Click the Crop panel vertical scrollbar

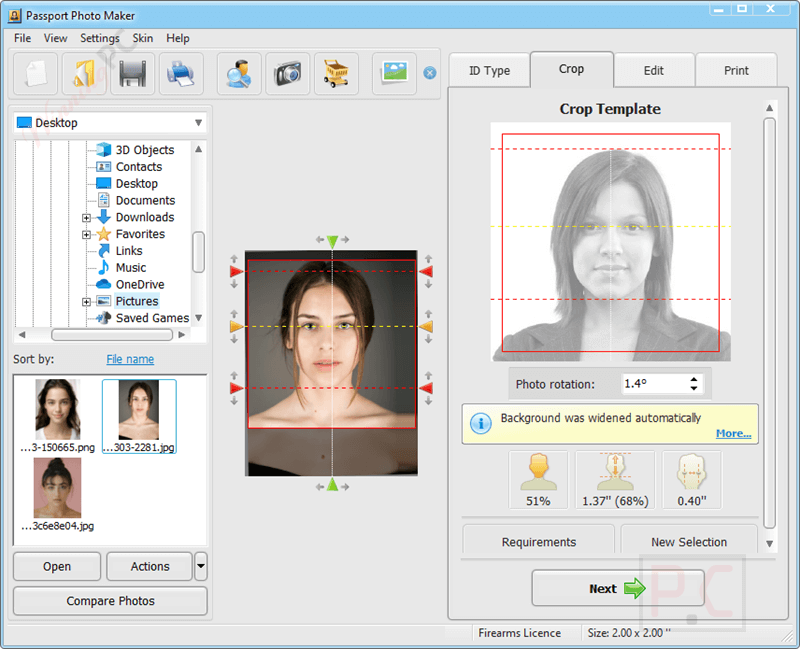tap(769, 323)
